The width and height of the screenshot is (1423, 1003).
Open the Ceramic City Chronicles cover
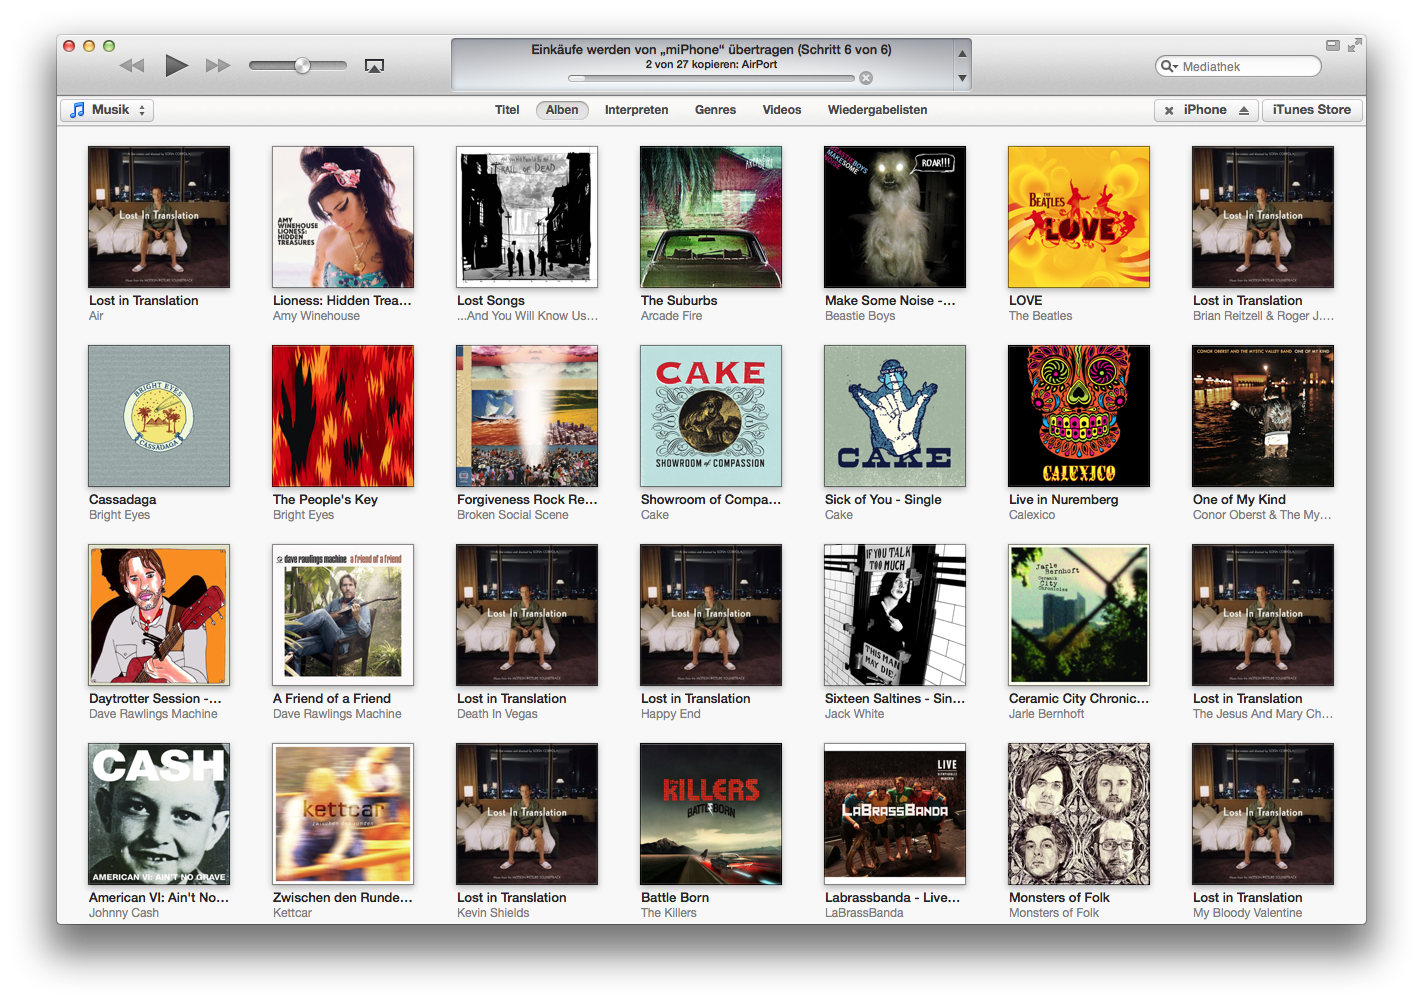coord(1079,615)
